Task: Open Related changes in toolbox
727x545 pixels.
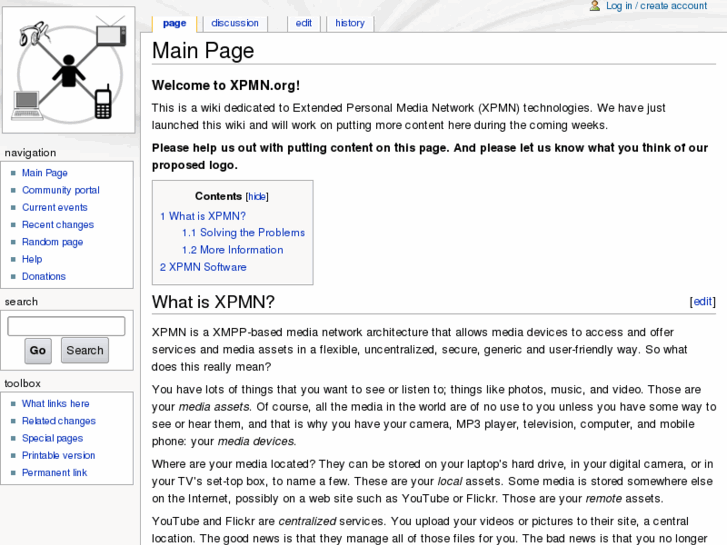Action: (x=59, y=421)
